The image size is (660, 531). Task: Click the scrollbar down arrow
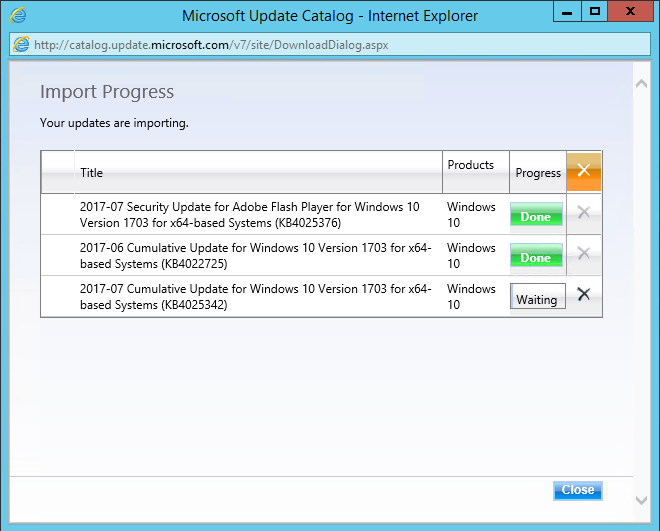coord(642,498)
